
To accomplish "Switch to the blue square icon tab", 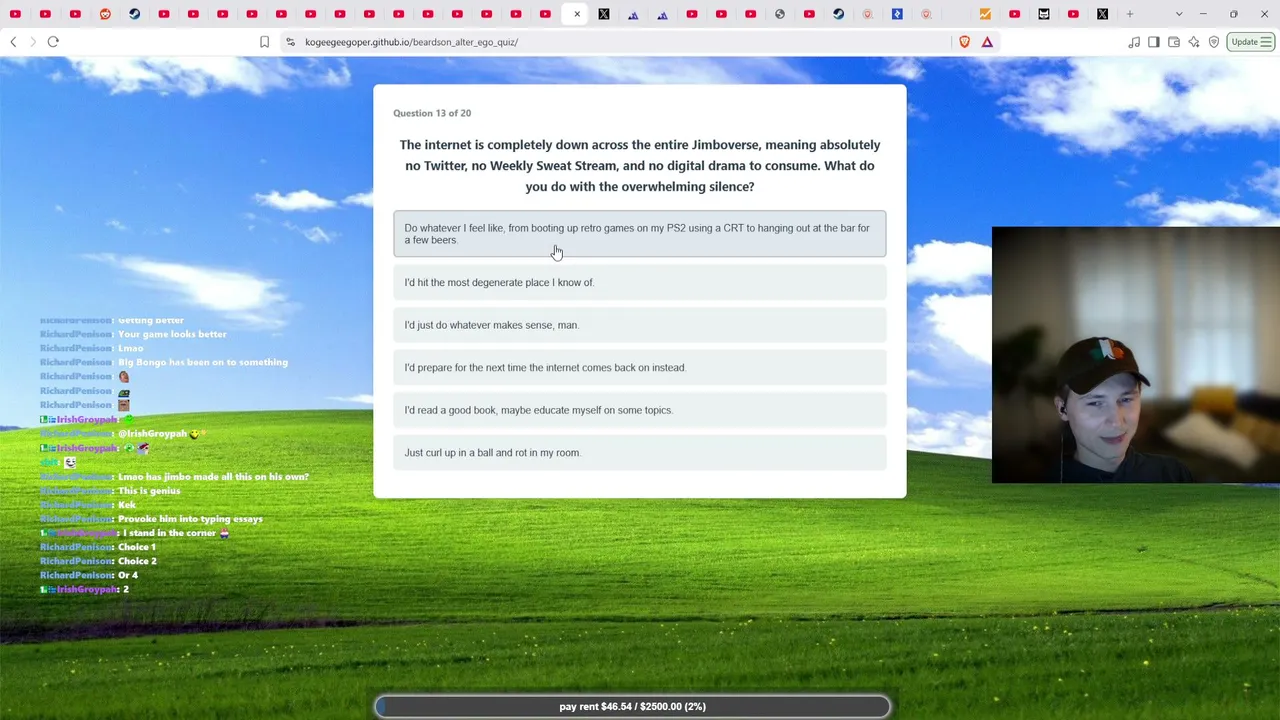I will [897, 14].
